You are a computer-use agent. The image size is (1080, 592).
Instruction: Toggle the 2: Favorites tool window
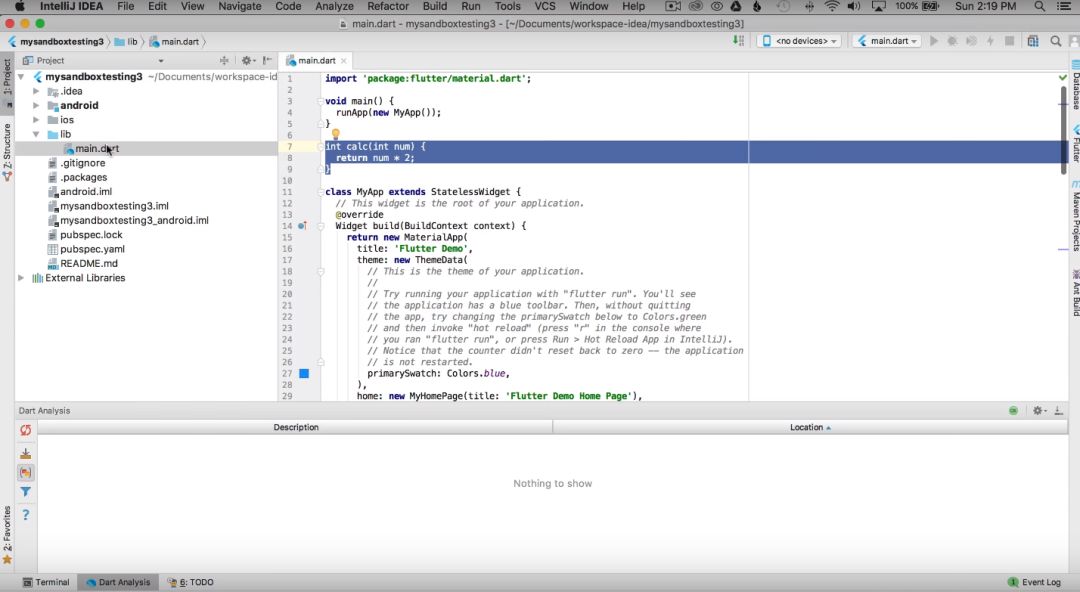coord(7,535)
